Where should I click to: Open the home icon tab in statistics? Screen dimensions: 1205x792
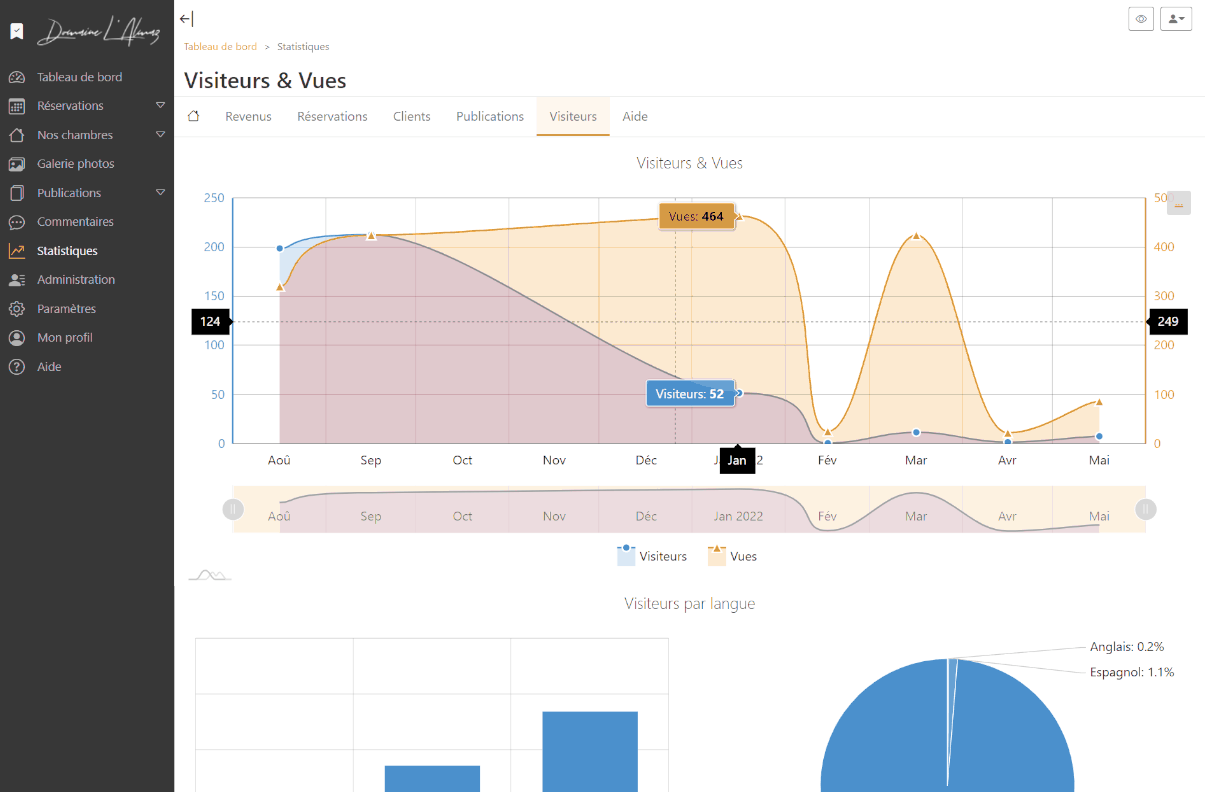(x=194, y=116)
